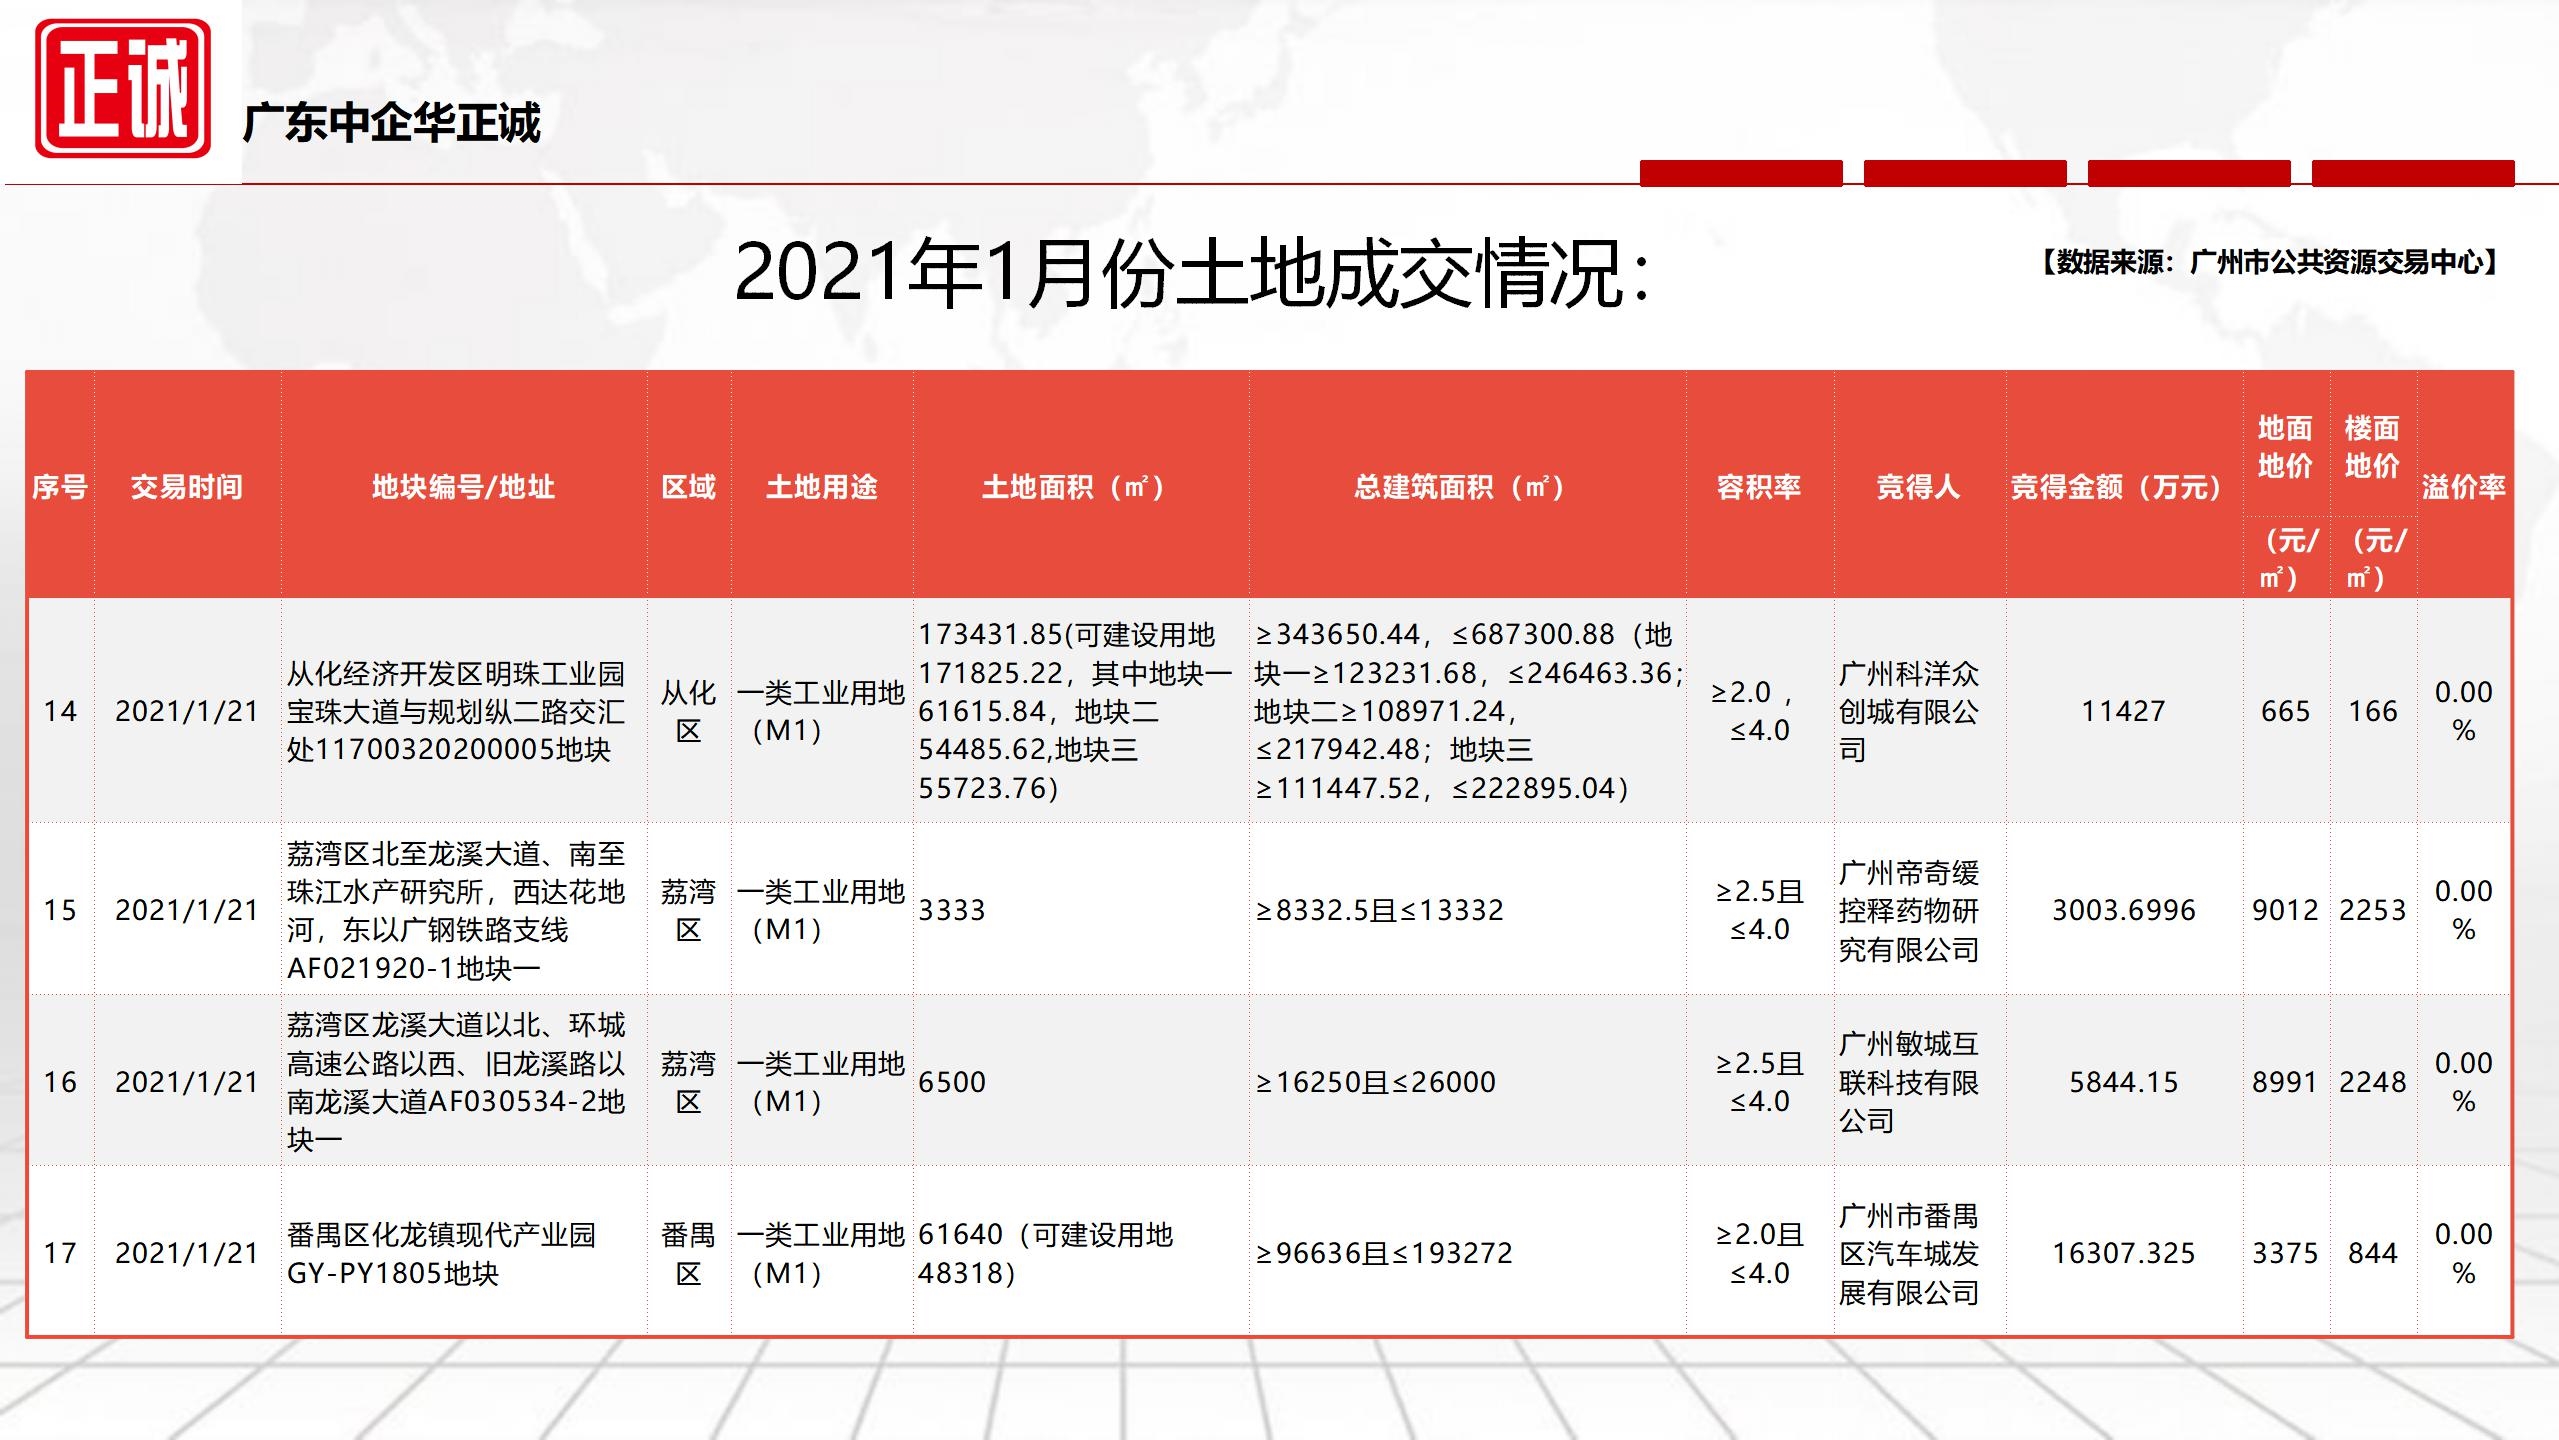Click the 溢价率 column header
2559x1440 pixels.
click(x=2463, y=487)
